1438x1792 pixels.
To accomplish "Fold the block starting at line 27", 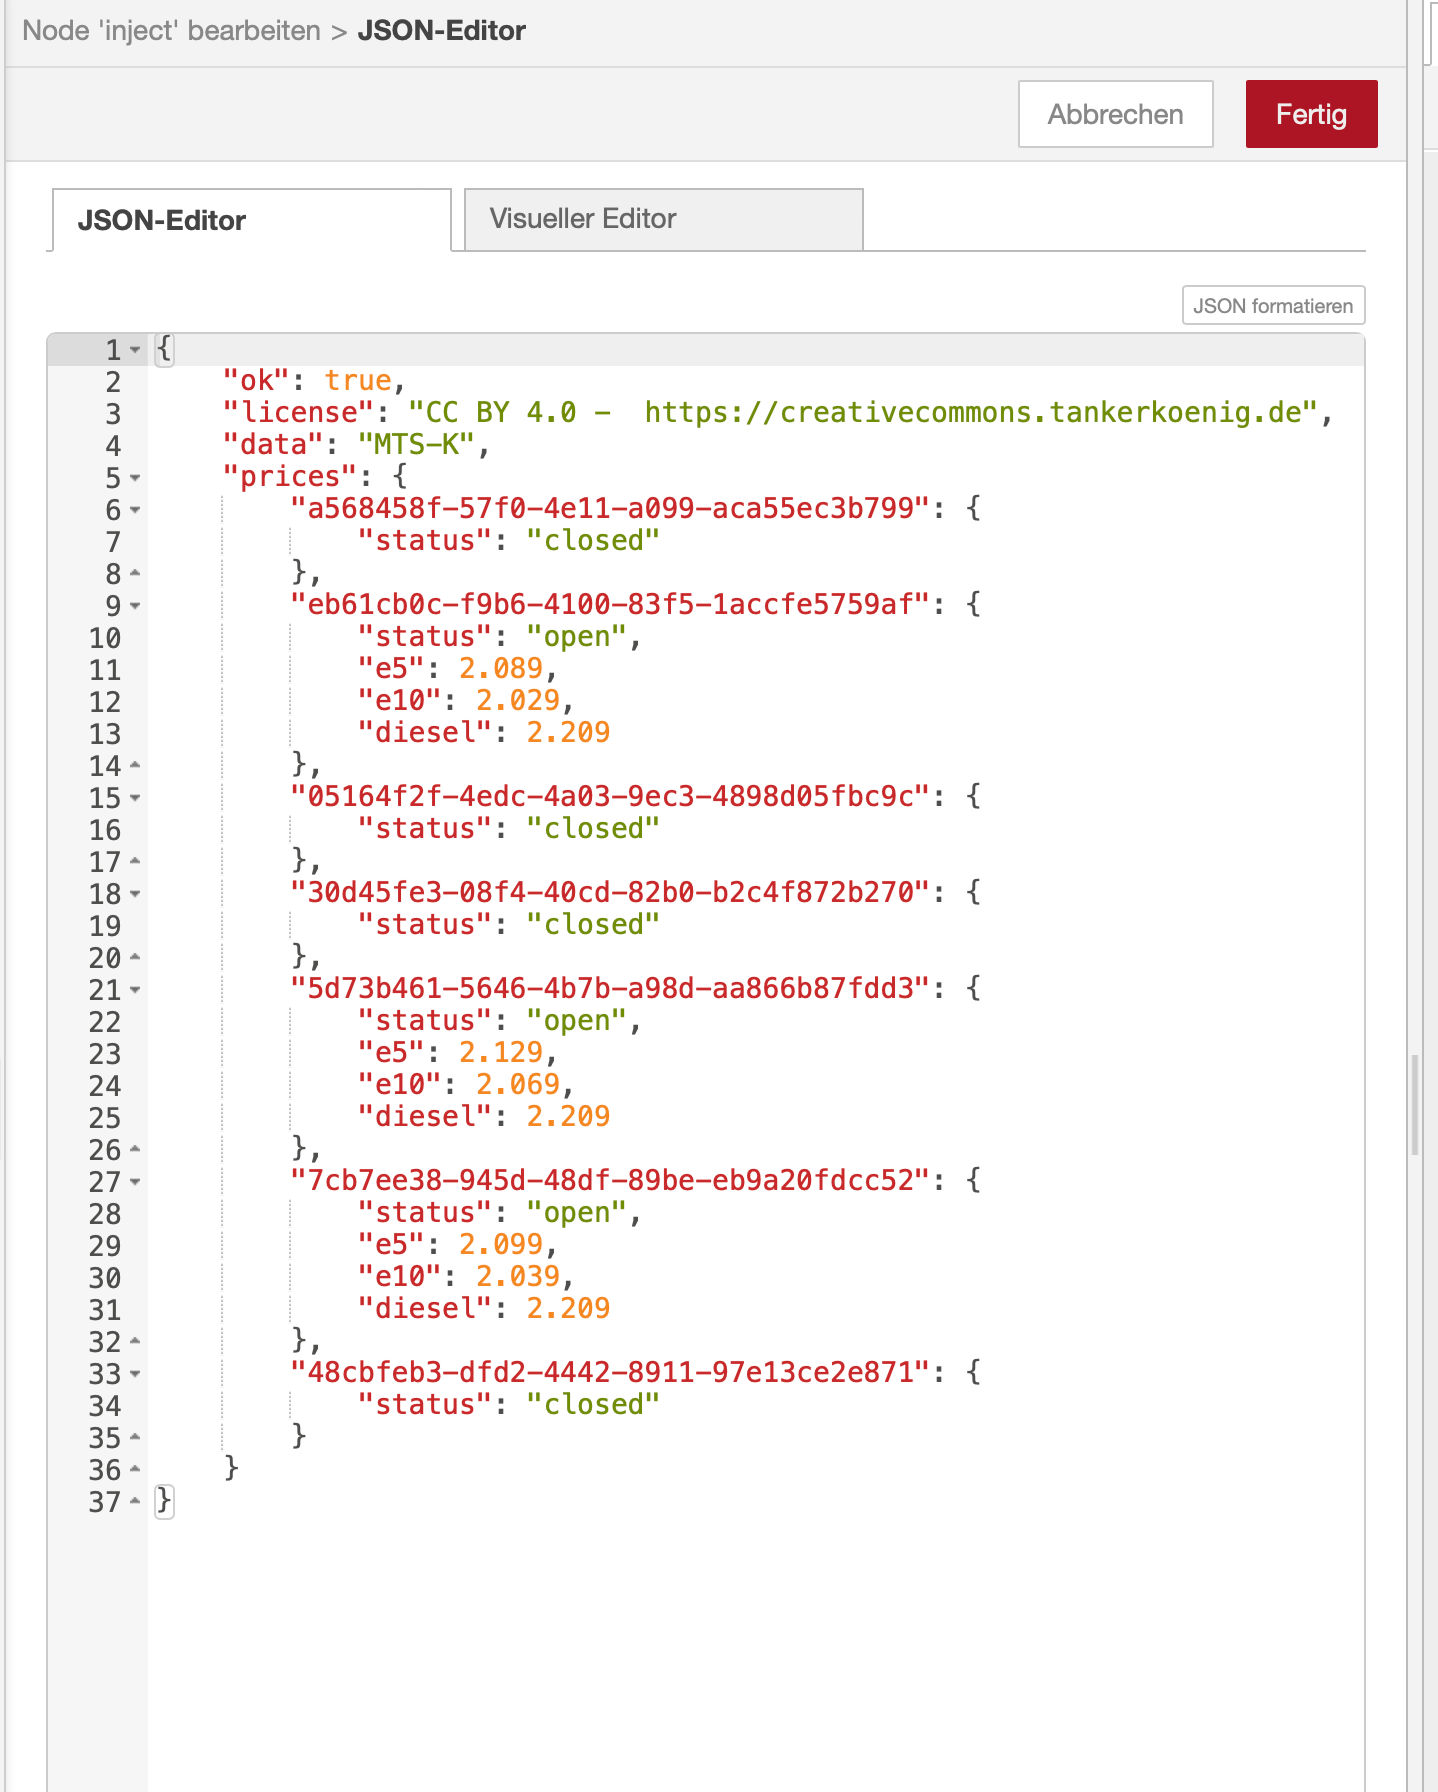I will click(135, 1182).
